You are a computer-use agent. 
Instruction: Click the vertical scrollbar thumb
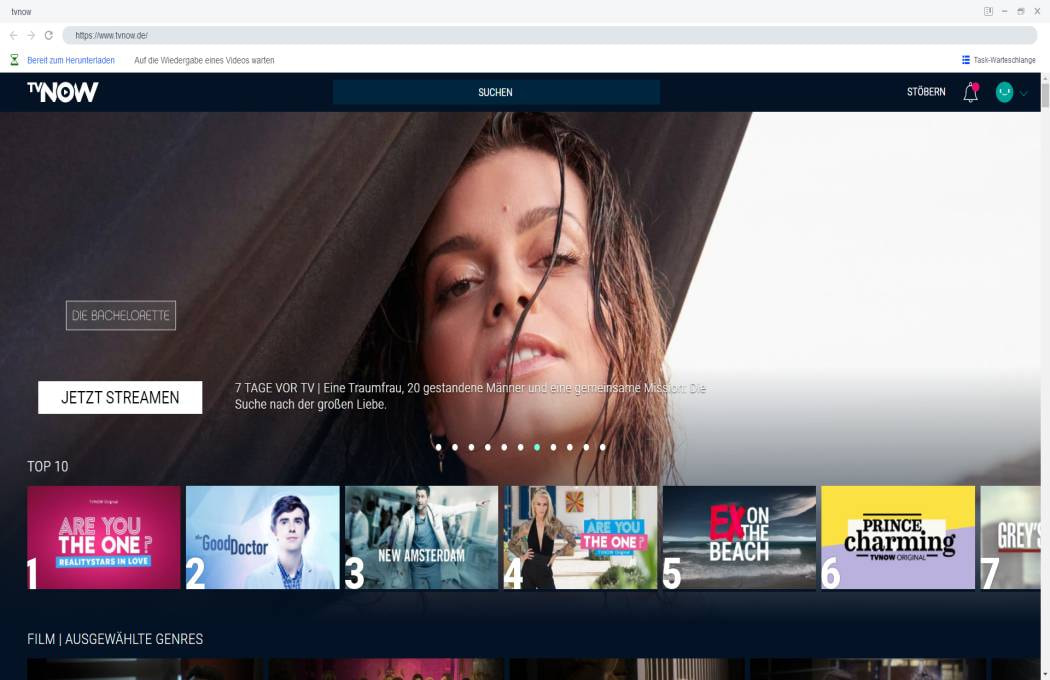[x=1045, y=95]
